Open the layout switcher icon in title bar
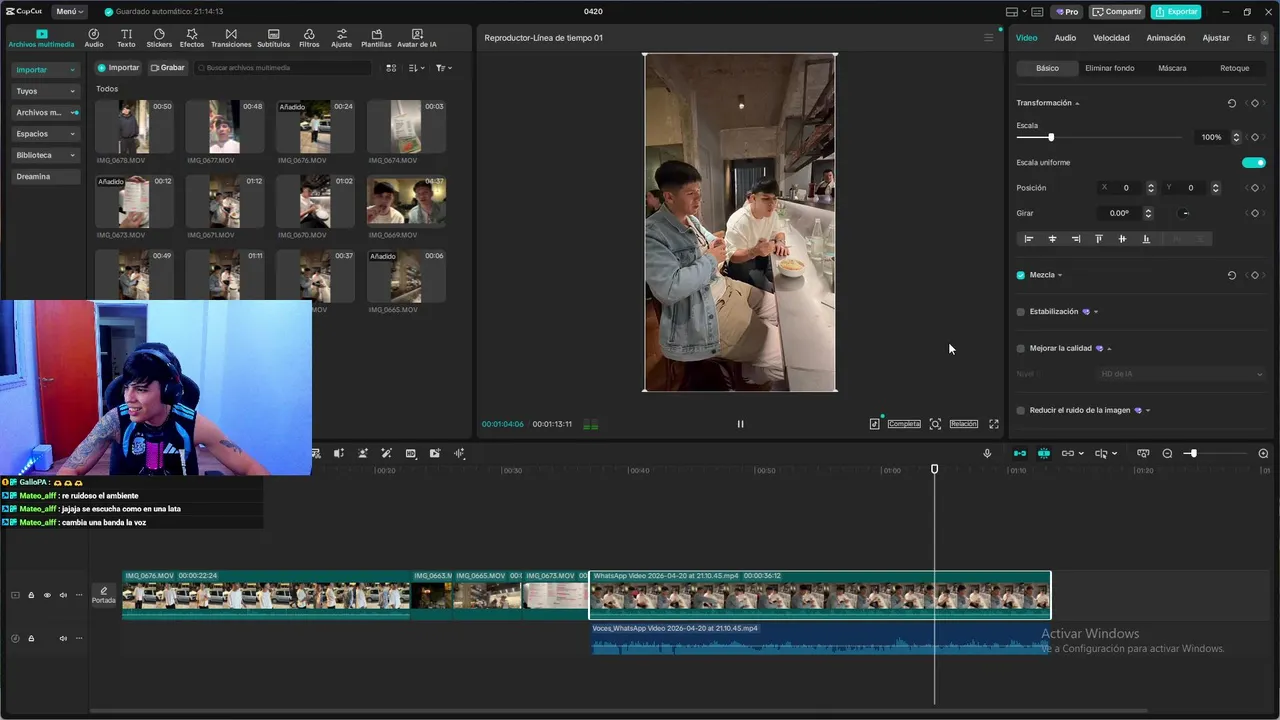Viewport: 1280px width, 720px height. click(1012, 12)
